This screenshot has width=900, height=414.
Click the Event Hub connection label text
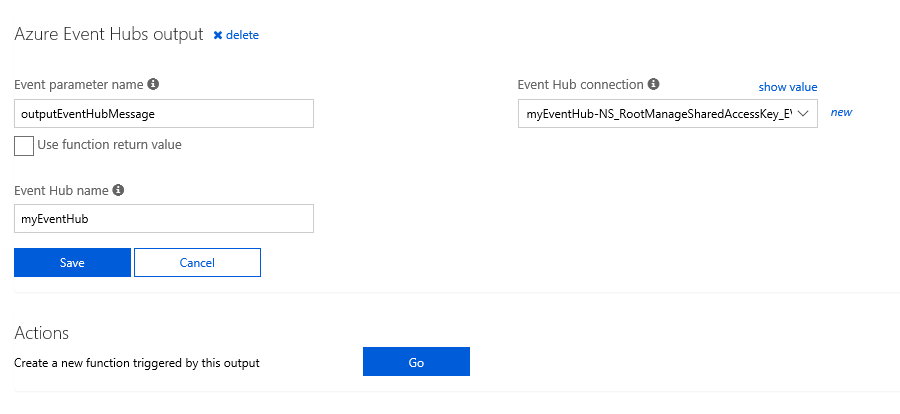(x=580, y=85)
